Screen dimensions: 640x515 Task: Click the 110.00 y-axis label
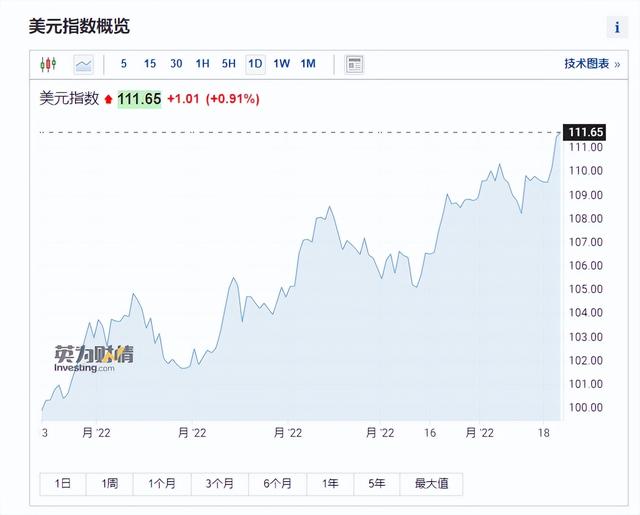pyautogui.click(x=586, y=171)
